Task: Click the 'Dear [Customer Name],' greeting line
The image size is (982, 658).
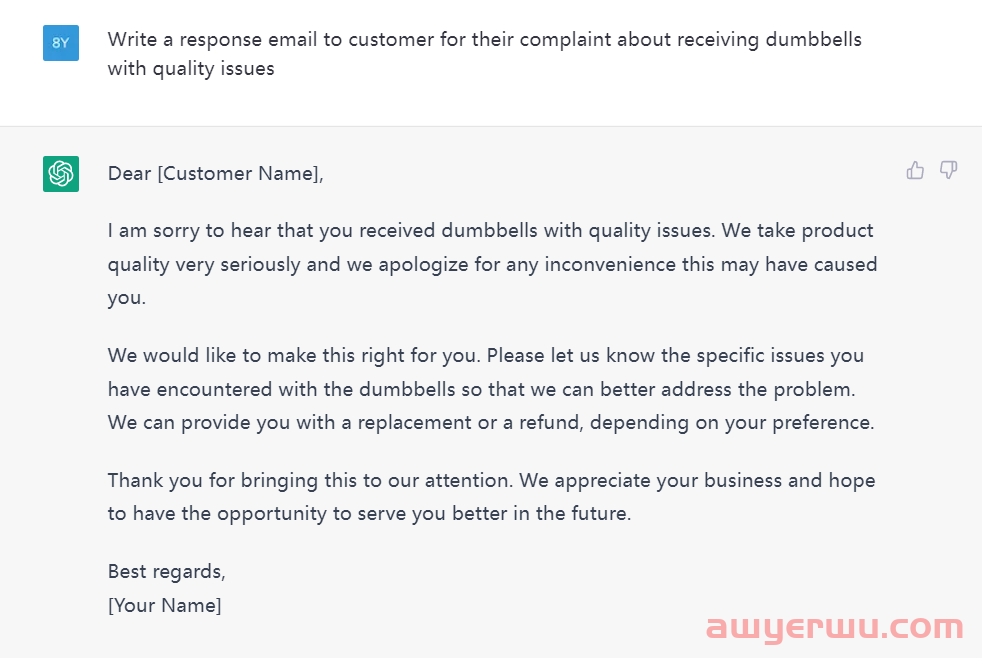Action: click(x=215, y=173)
